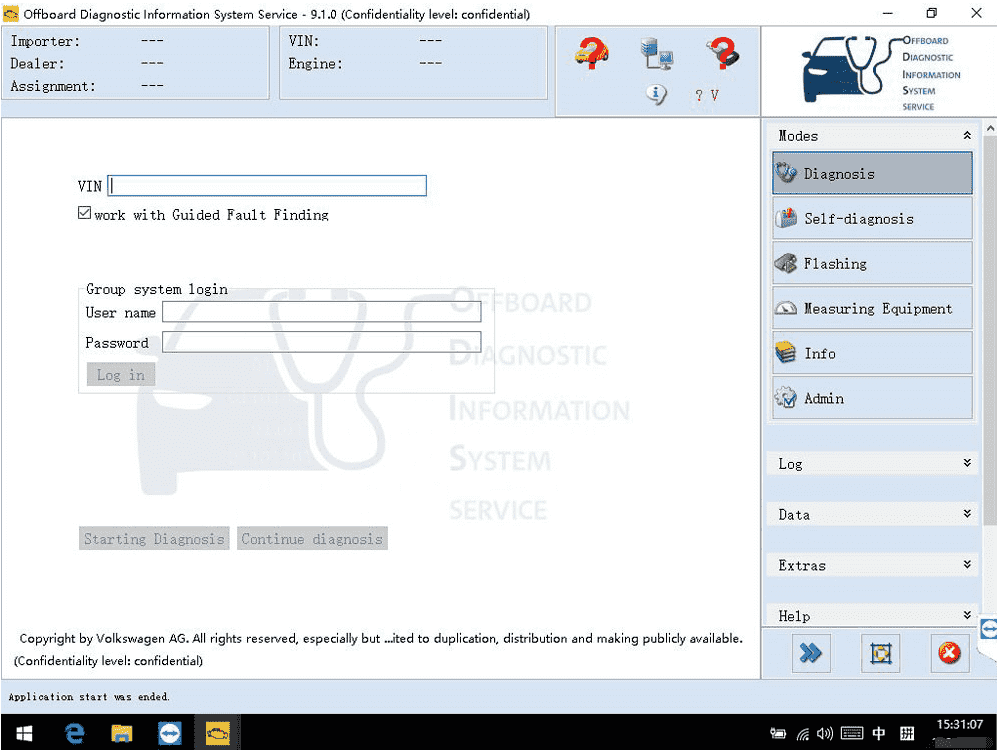Viewport: 997px width, 750px height.
Task: Open TeamViewer from the taskbar
Action: click(x=170, y=733)
